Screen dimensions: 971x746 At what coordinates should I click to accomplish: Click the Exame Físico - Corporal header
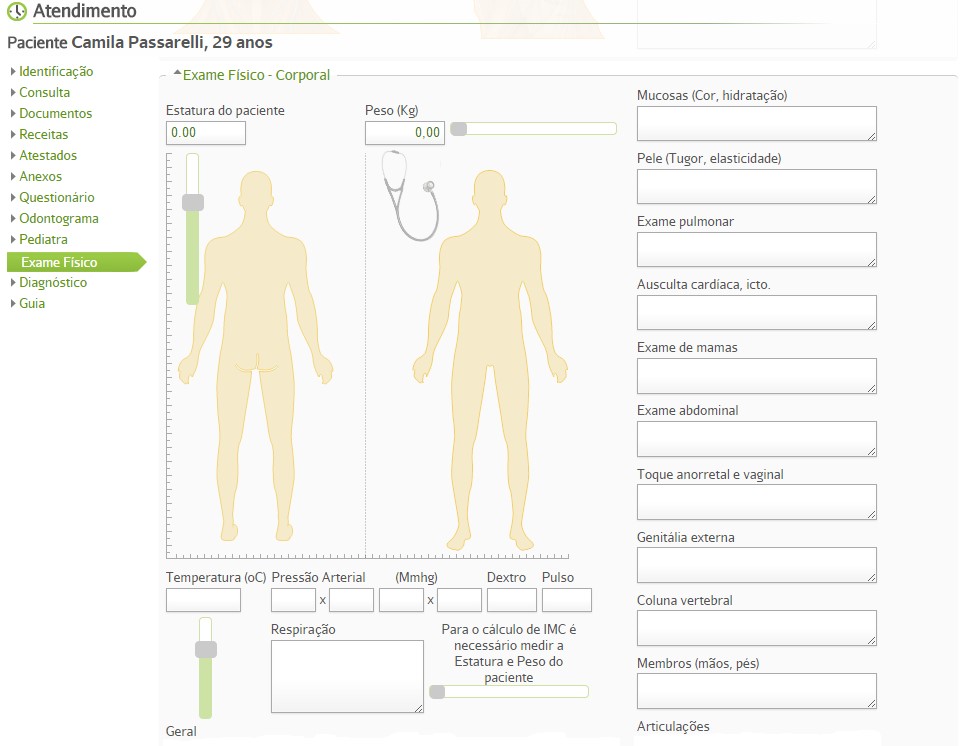256,75
